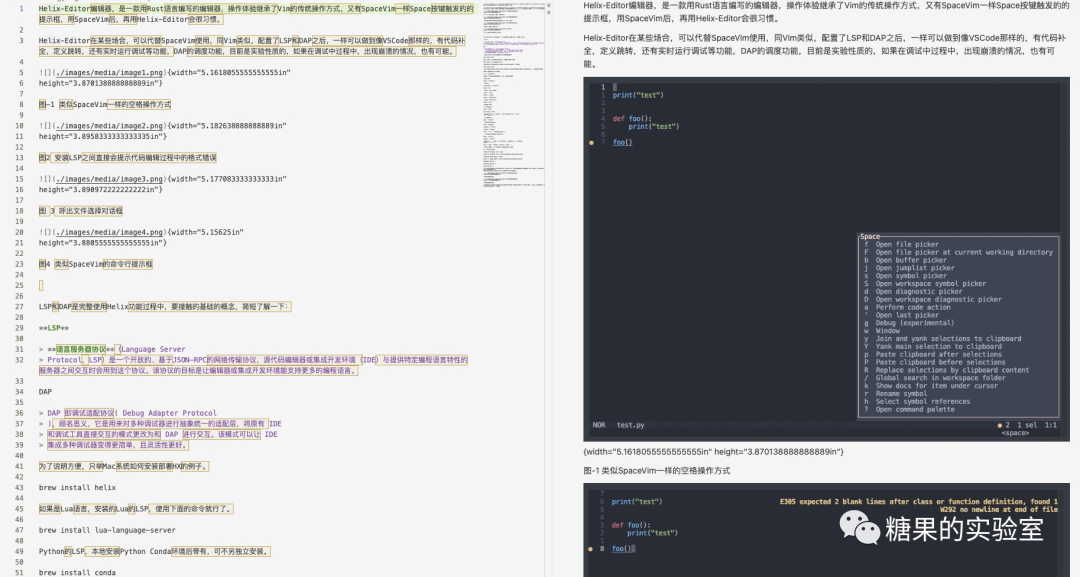Open the ./images/media/image1.png link in source
The width and height of the screenshot is (1080, 577).
click(110, 72)
